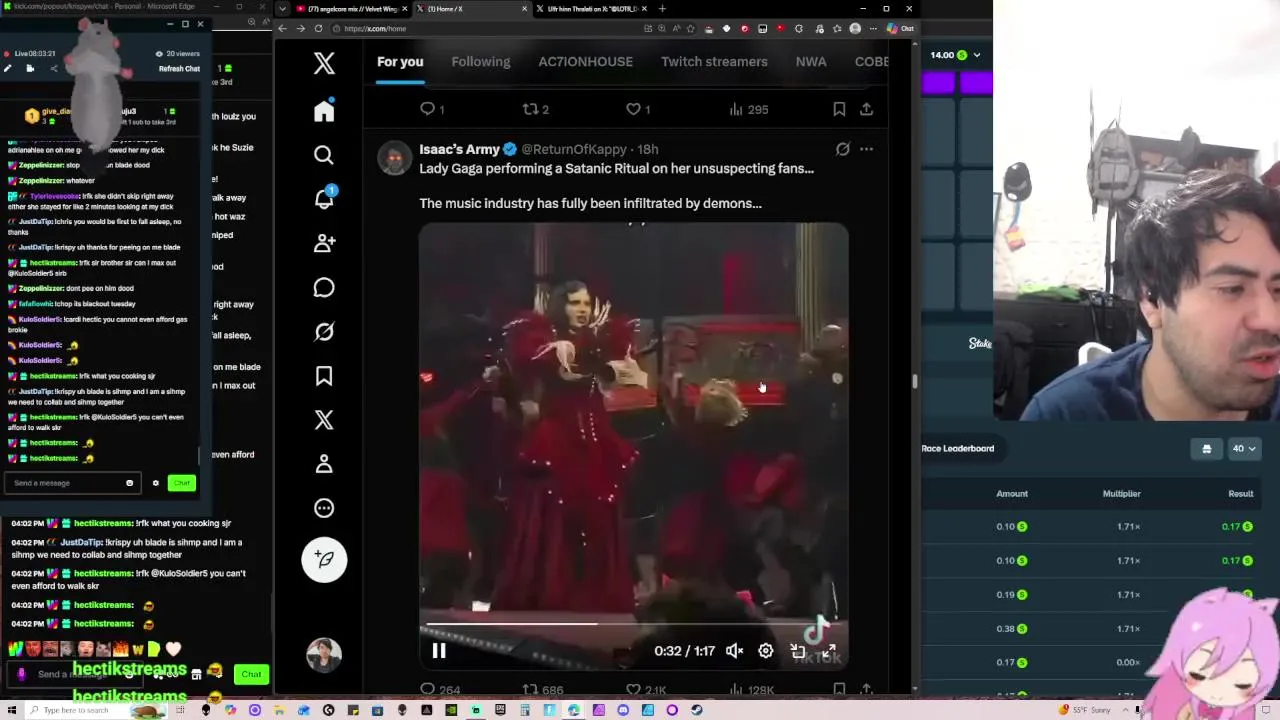Click the X logo at top of sidebar

click(x=324, y=64)
